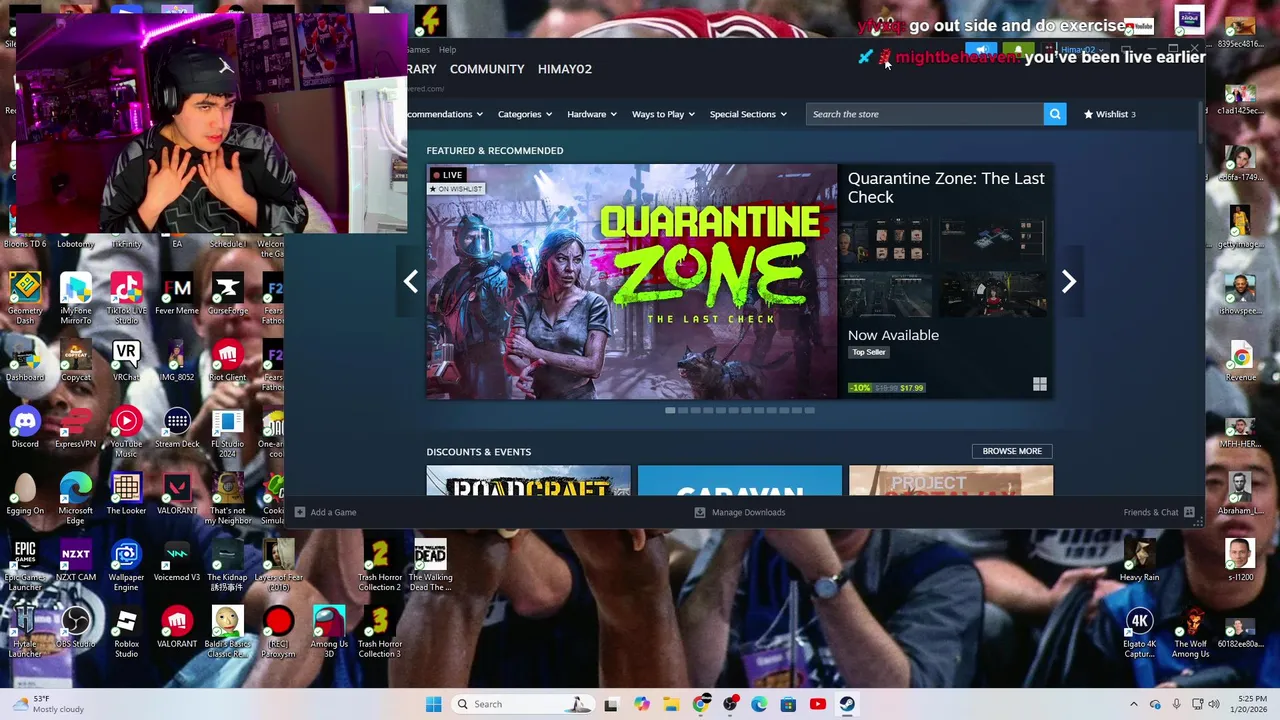Open the HIMAY02 profile tab
The height and width of the screenshot is (720, 1280).
tap(565, 69)
